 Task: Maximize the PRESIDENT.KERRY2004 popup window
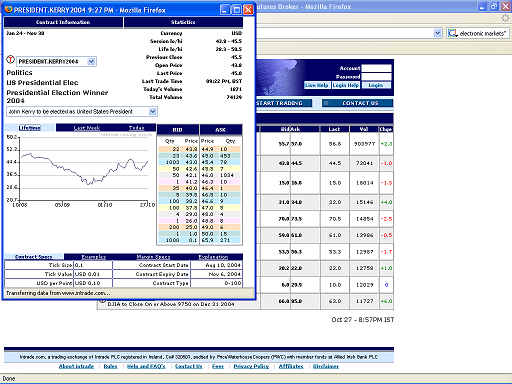[237, 10]
